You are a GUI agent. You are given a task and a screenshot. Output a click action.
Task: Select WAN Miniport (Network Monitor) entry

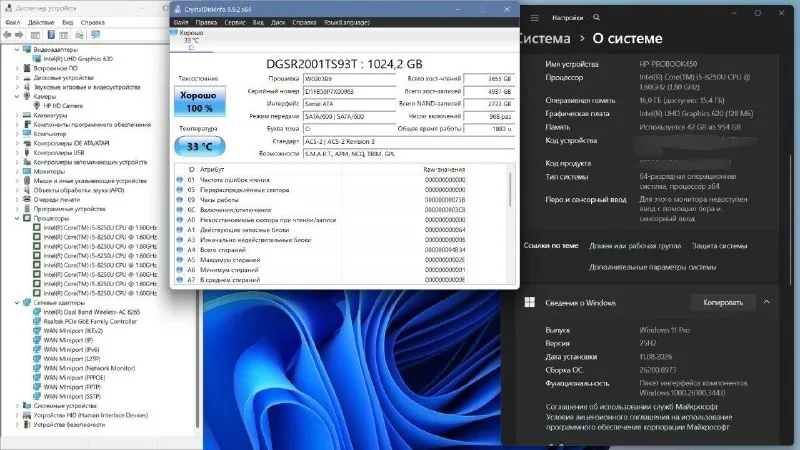tap(89, 368)
